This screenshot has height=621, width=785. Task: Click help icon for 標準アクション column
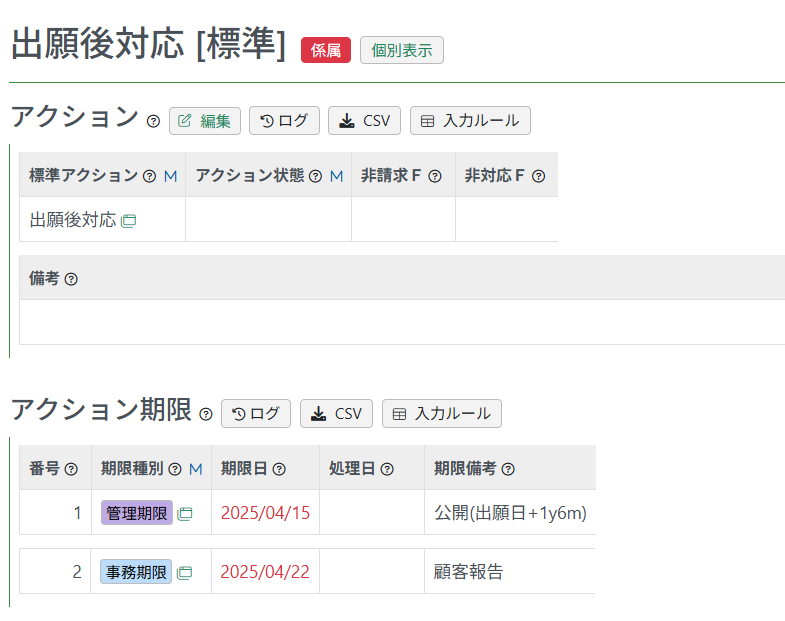pos(149,176)
